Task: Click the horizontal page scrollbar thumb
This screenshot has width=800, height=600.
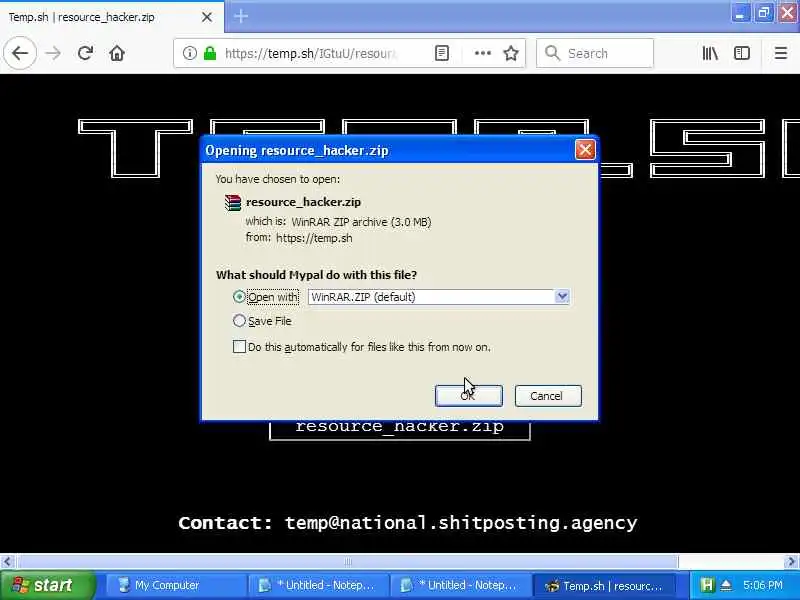Action: click(x=348, y=562)
